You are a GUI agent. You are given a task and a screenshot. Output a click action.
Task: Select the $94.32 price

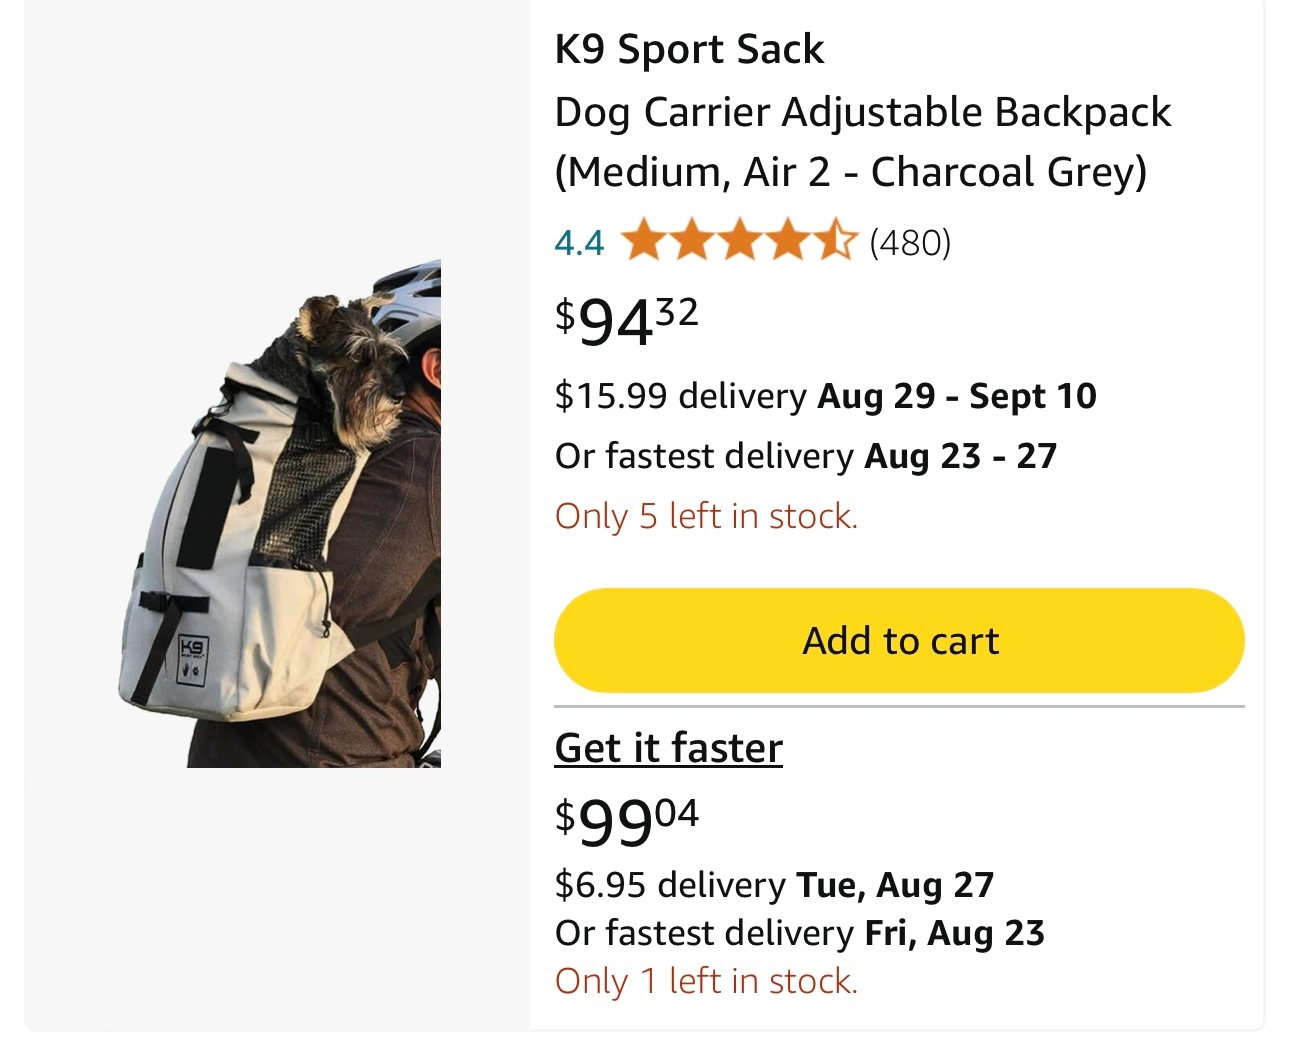(626, 320)
